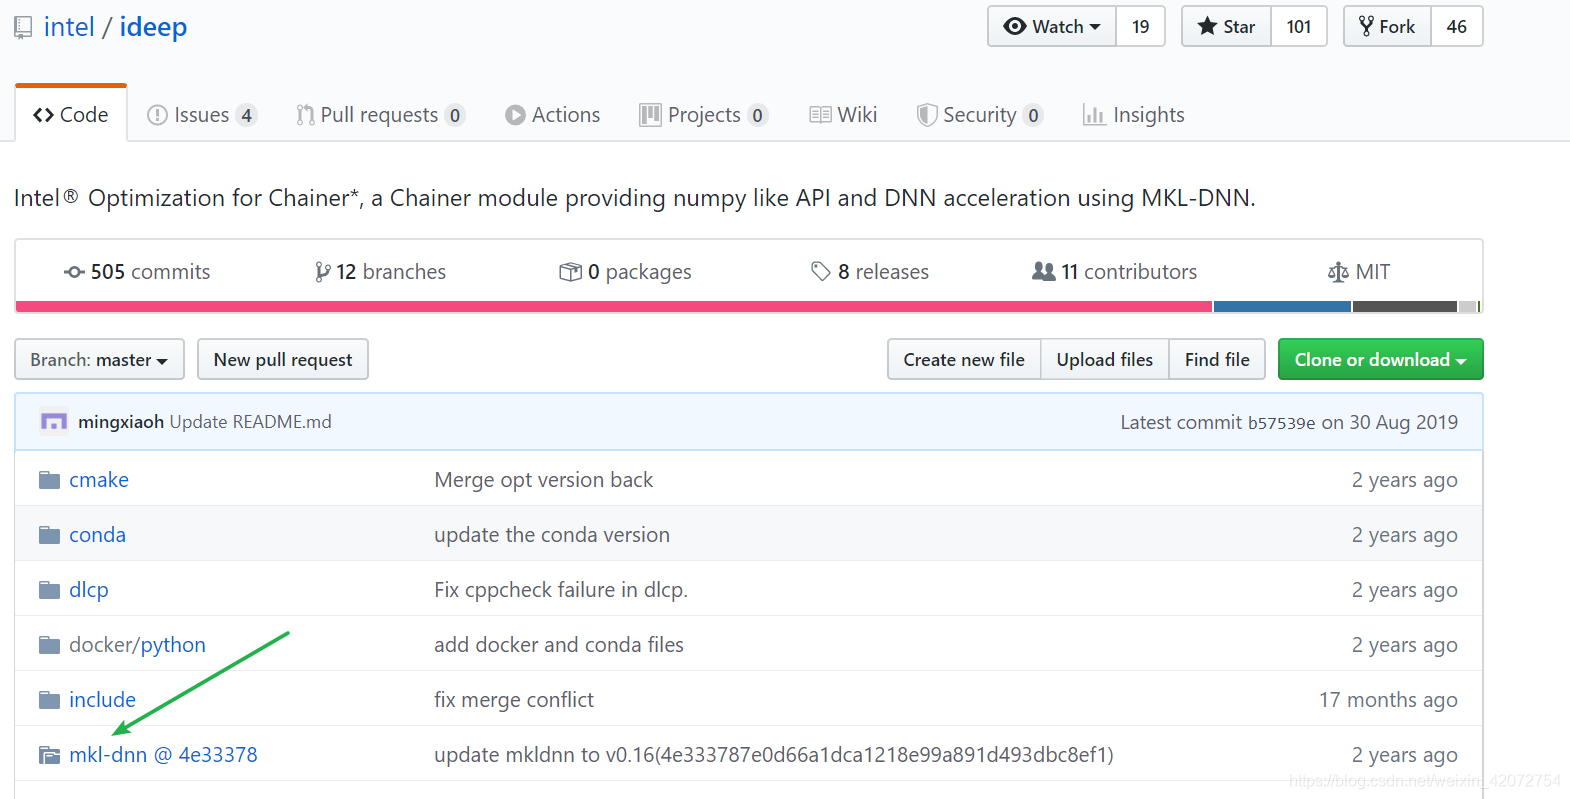Viewport: 1570px width, 799px height.
Task: Click the branches fork icon
Action: pos(322,272)
